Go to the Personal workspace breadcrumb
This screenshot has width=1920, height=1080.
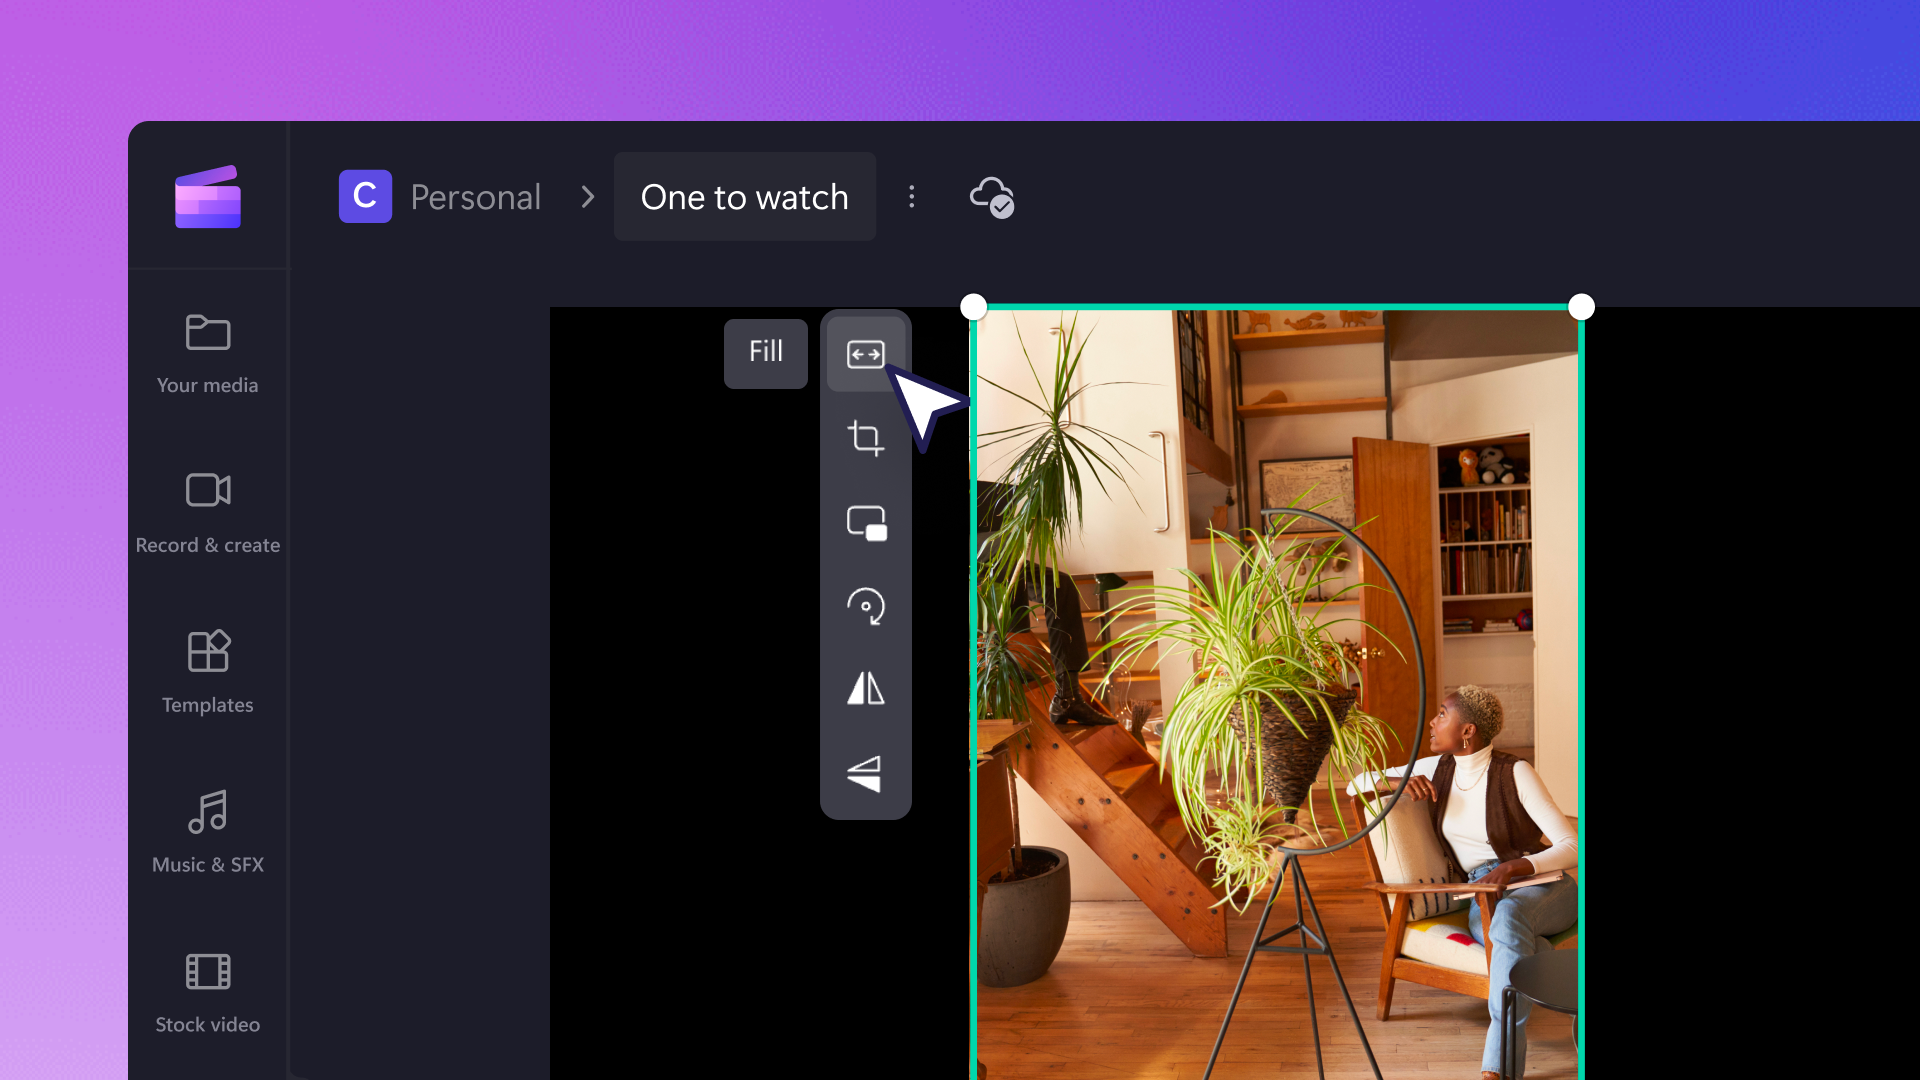coord(476,197)
